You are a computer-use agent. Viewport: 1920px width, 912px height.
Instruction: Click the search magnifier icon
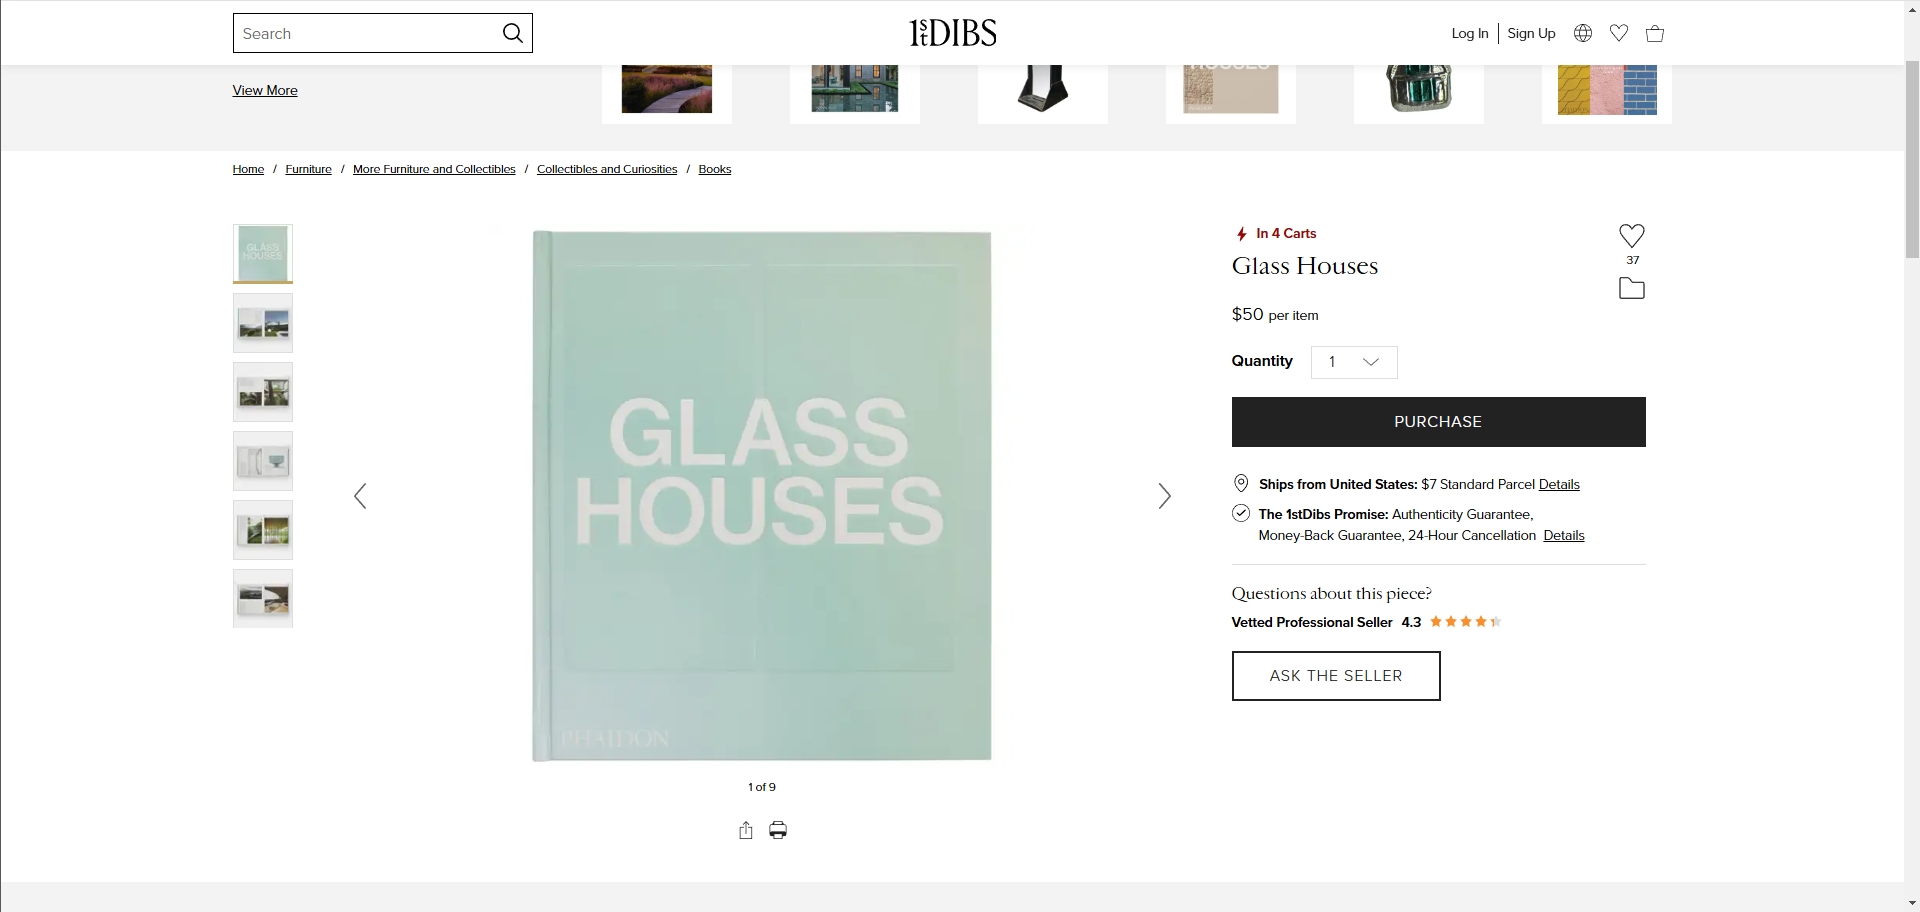[512, 33]
